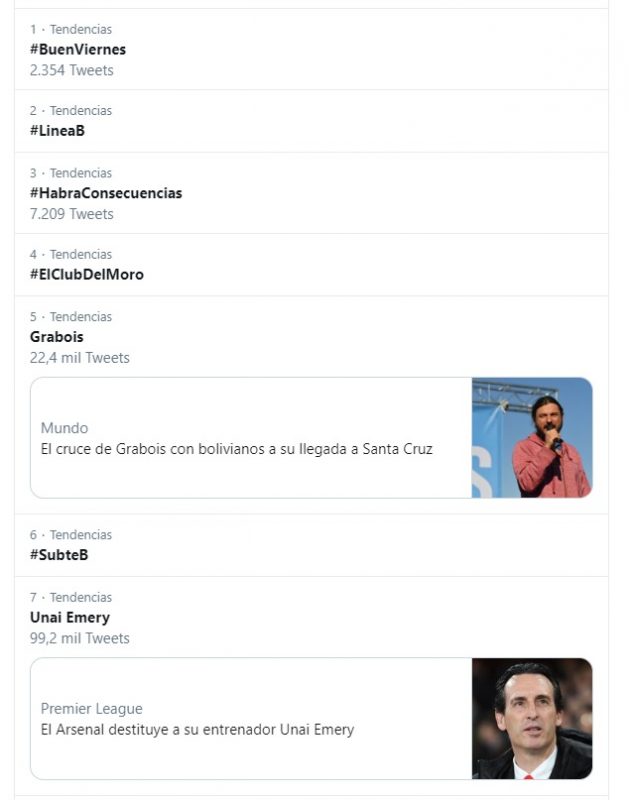Click the Premier League category label
This screenshot has width=629, height=800.
pyautogui.click(x=91, y=709)
